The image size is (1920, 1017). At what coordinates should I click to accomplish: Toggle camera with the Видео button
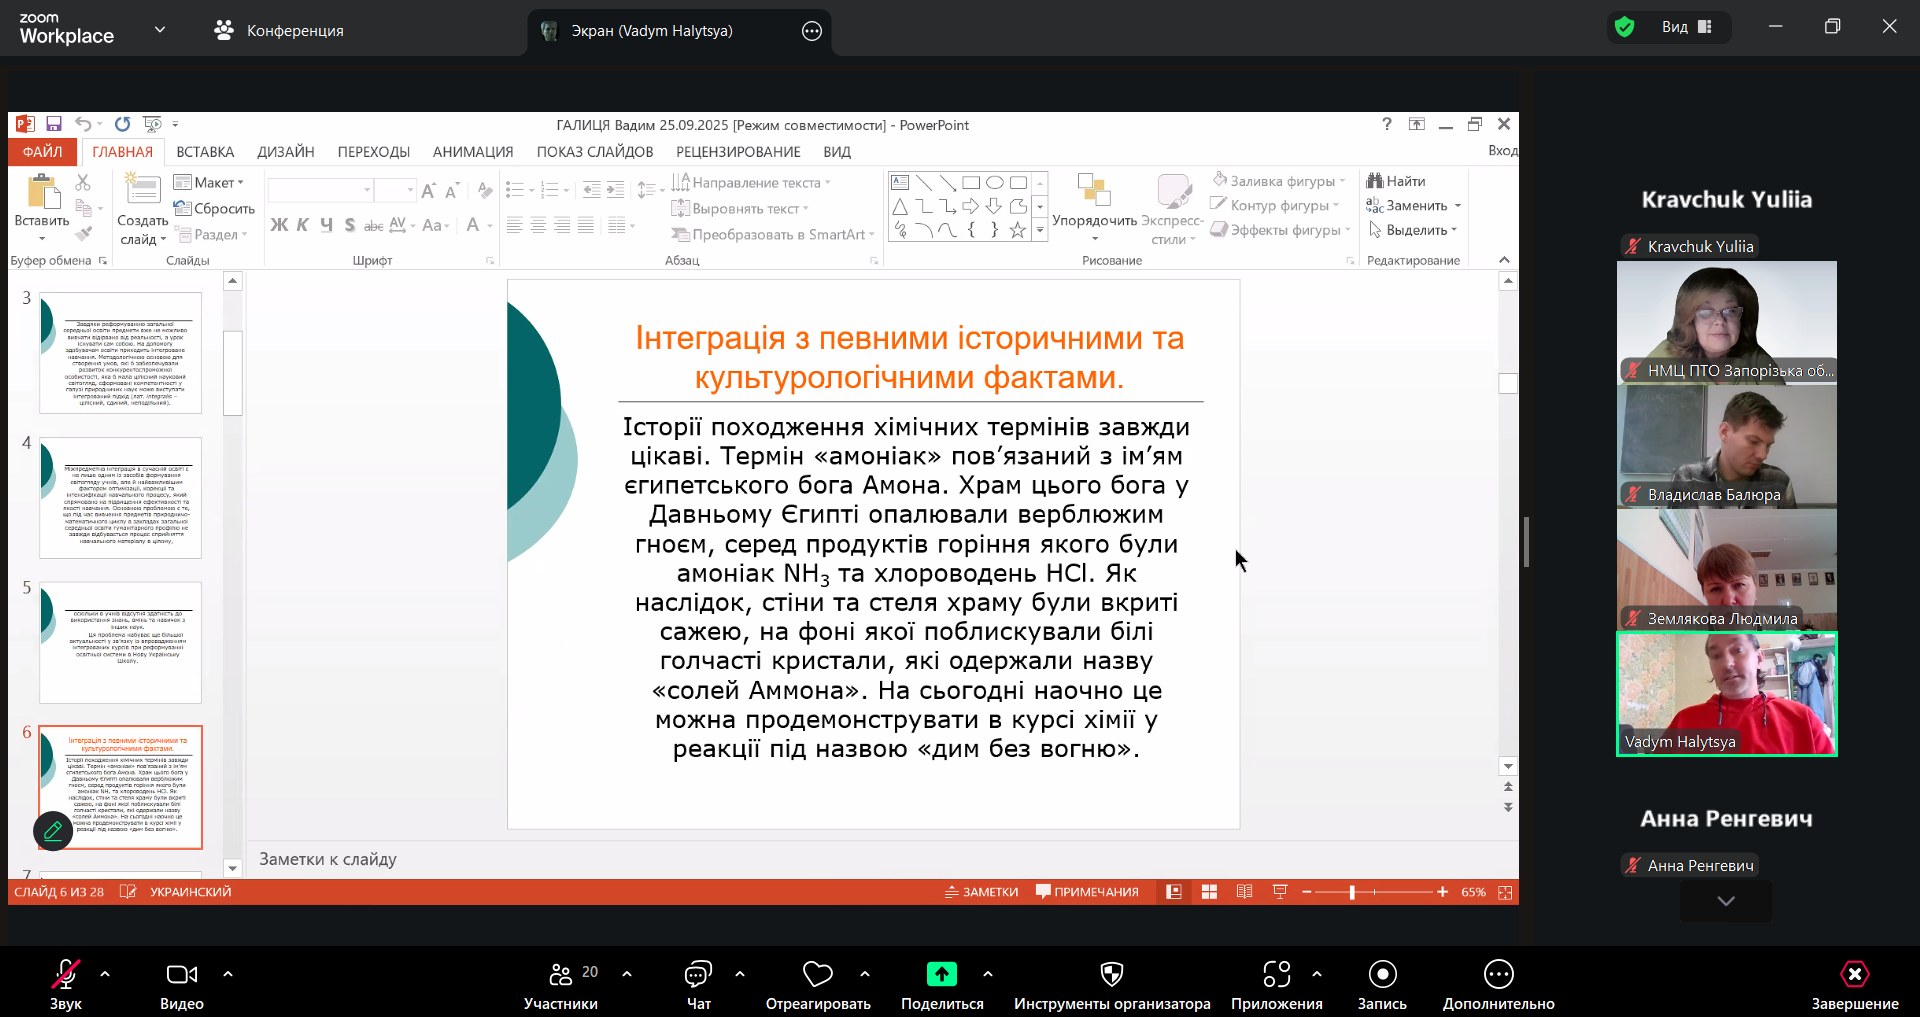pyautogui.click(x=182, y=985)
